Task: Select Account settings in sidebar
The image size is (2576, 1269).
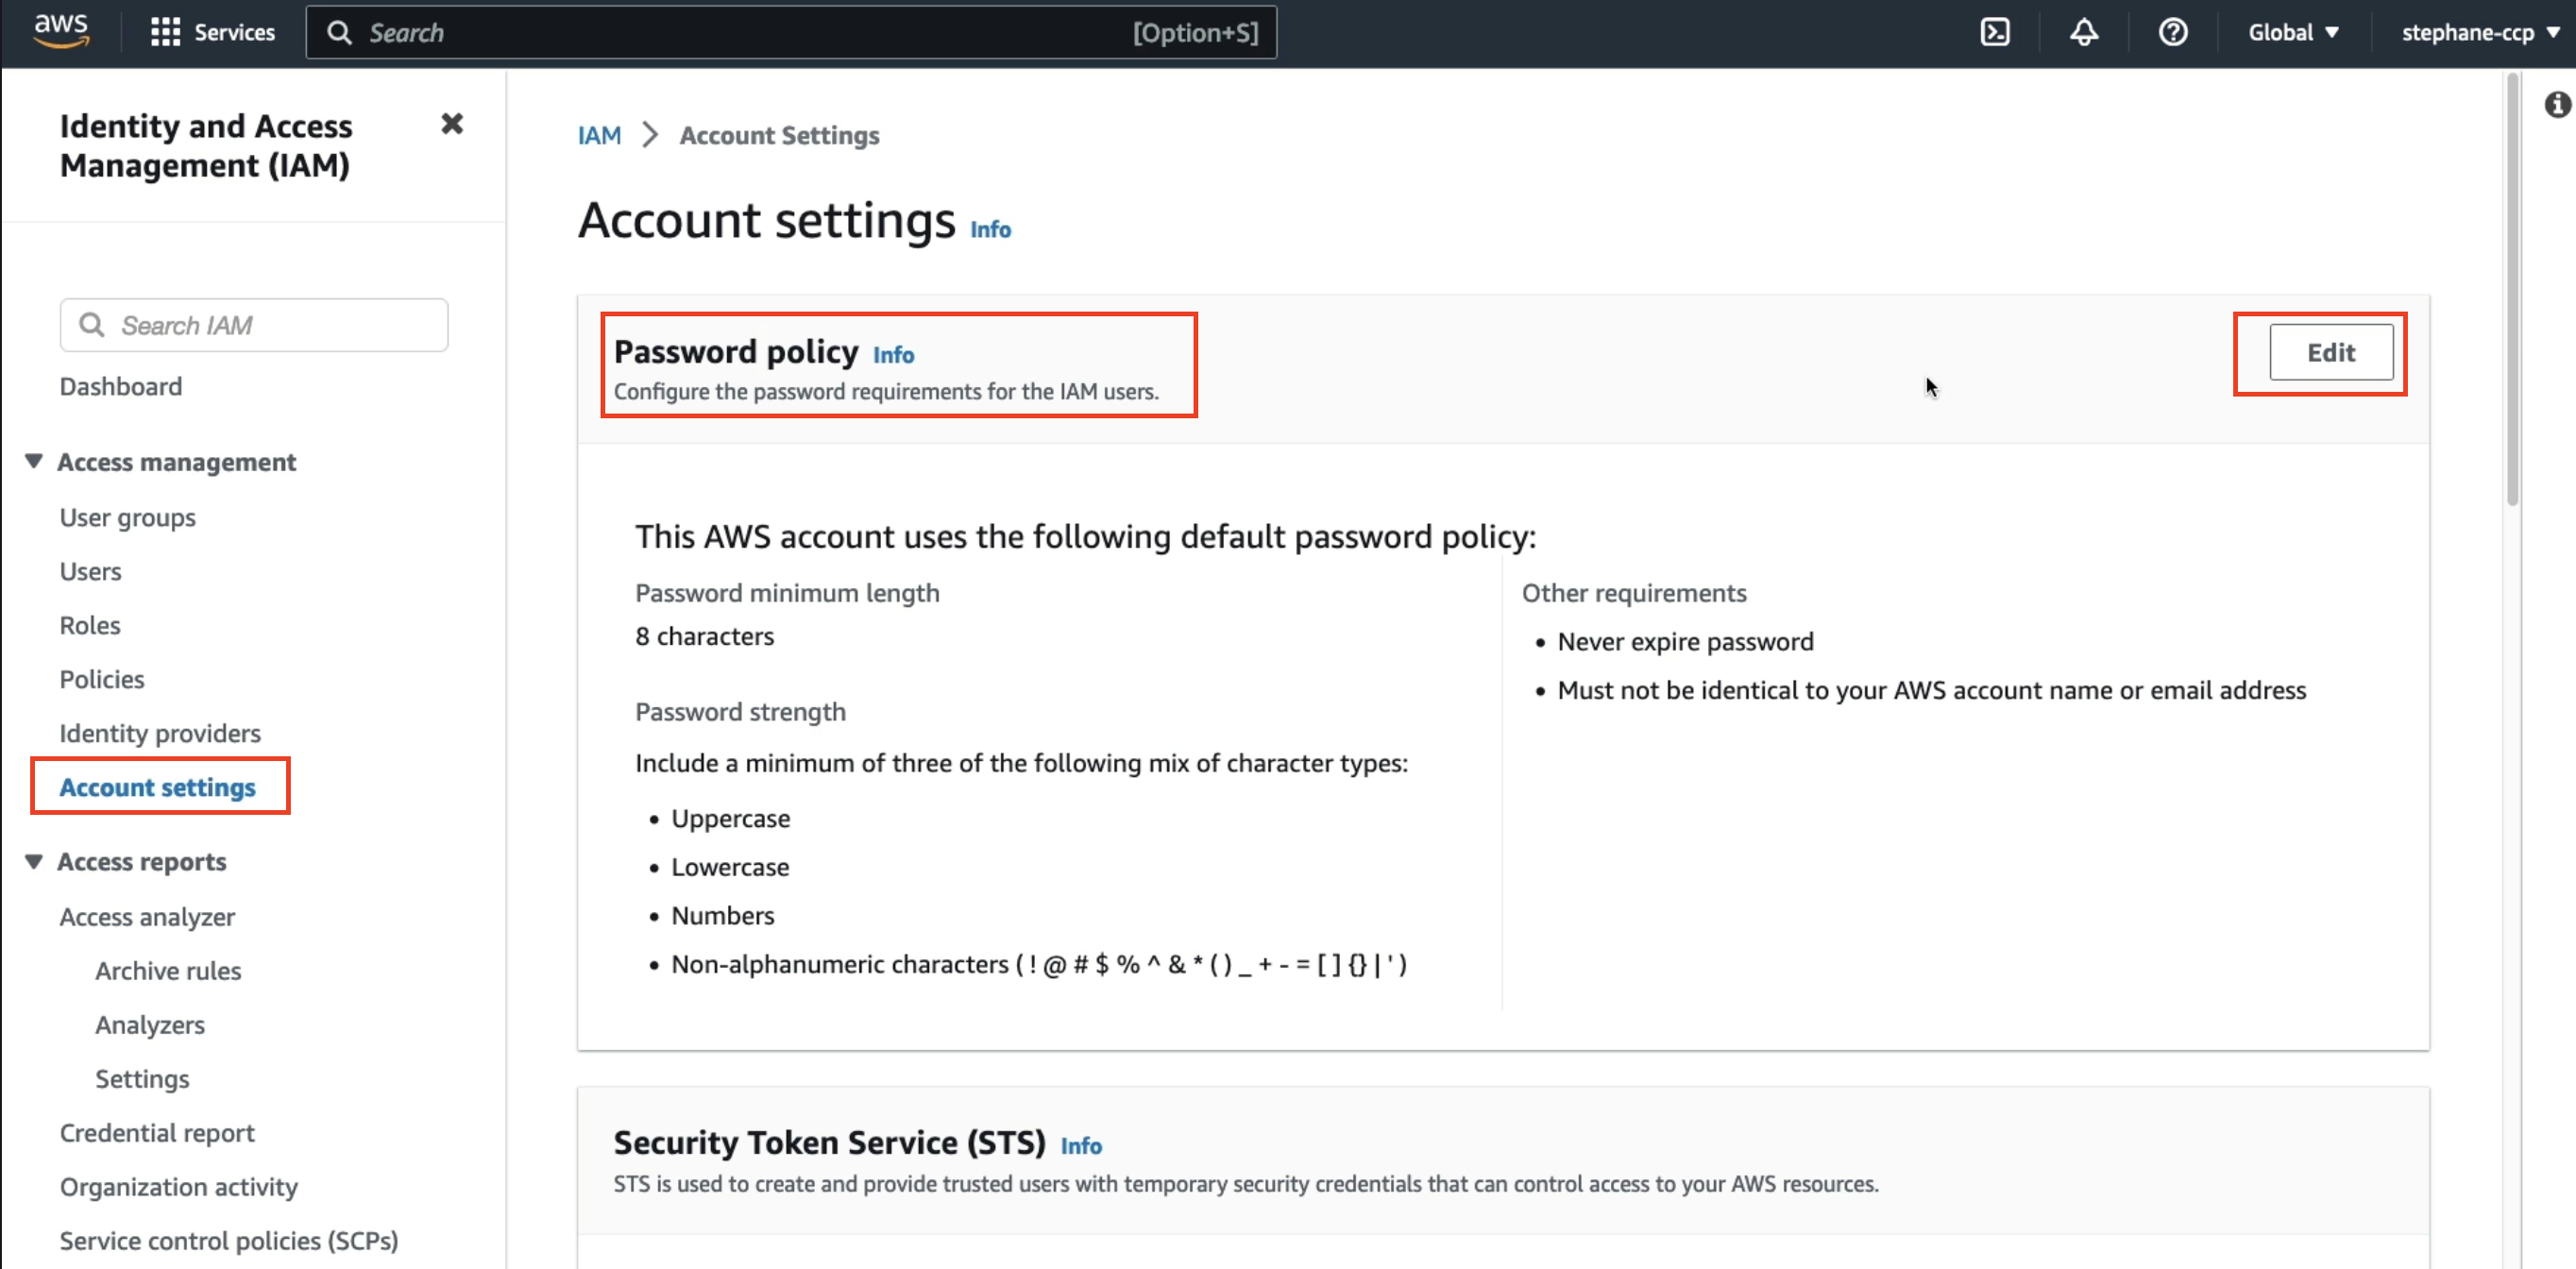Action: pos(158,787)
